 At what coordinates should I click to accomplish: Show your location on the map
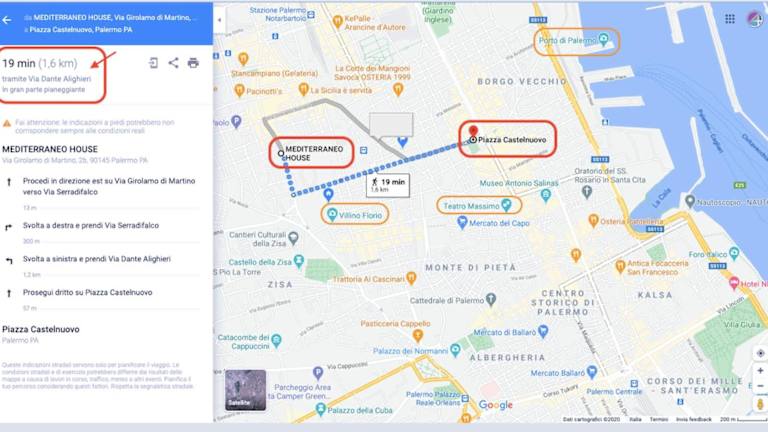[760, 353]
